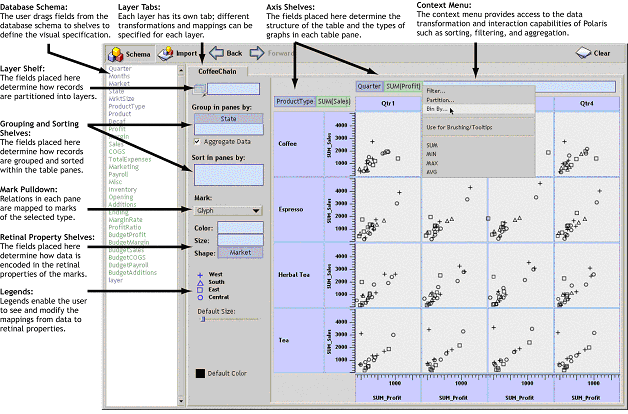Switch to the CoffeeChain layer tab
The image size is (628, 414).
(x=220, y=73)
